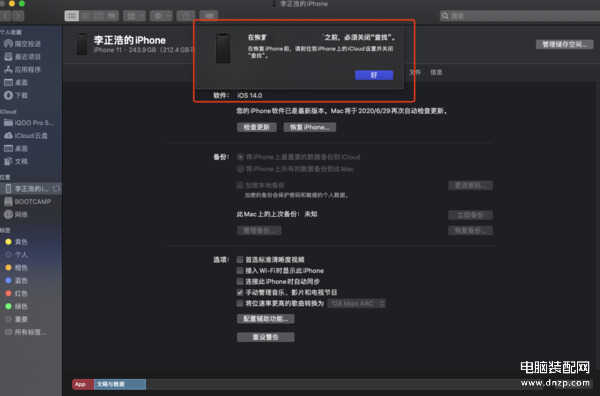The image size is (600, 396).
Task: Select the orange 橙色 tag in the sidebar
Action: [16, 268]
